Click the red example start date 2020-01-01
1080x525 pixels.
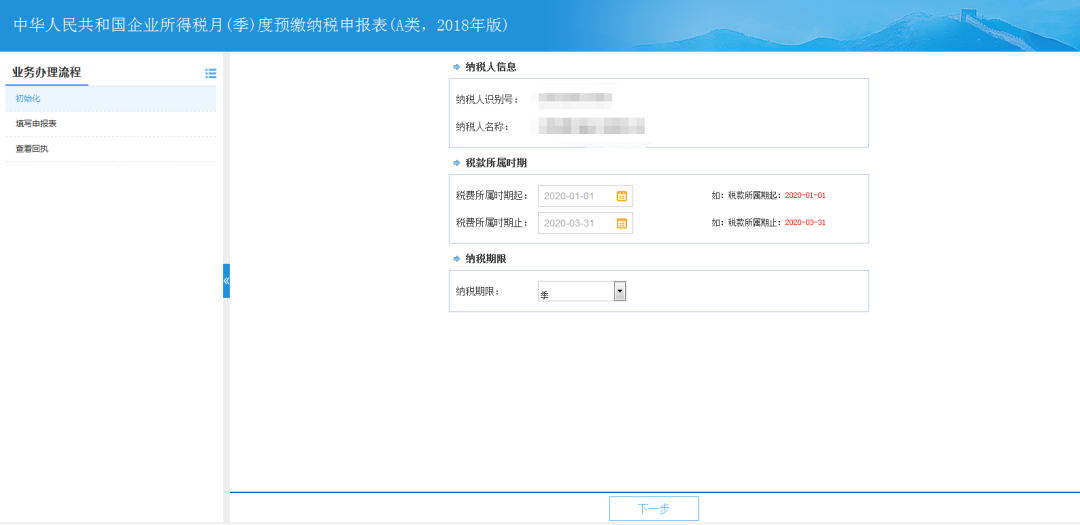click(x=805, y=195)
